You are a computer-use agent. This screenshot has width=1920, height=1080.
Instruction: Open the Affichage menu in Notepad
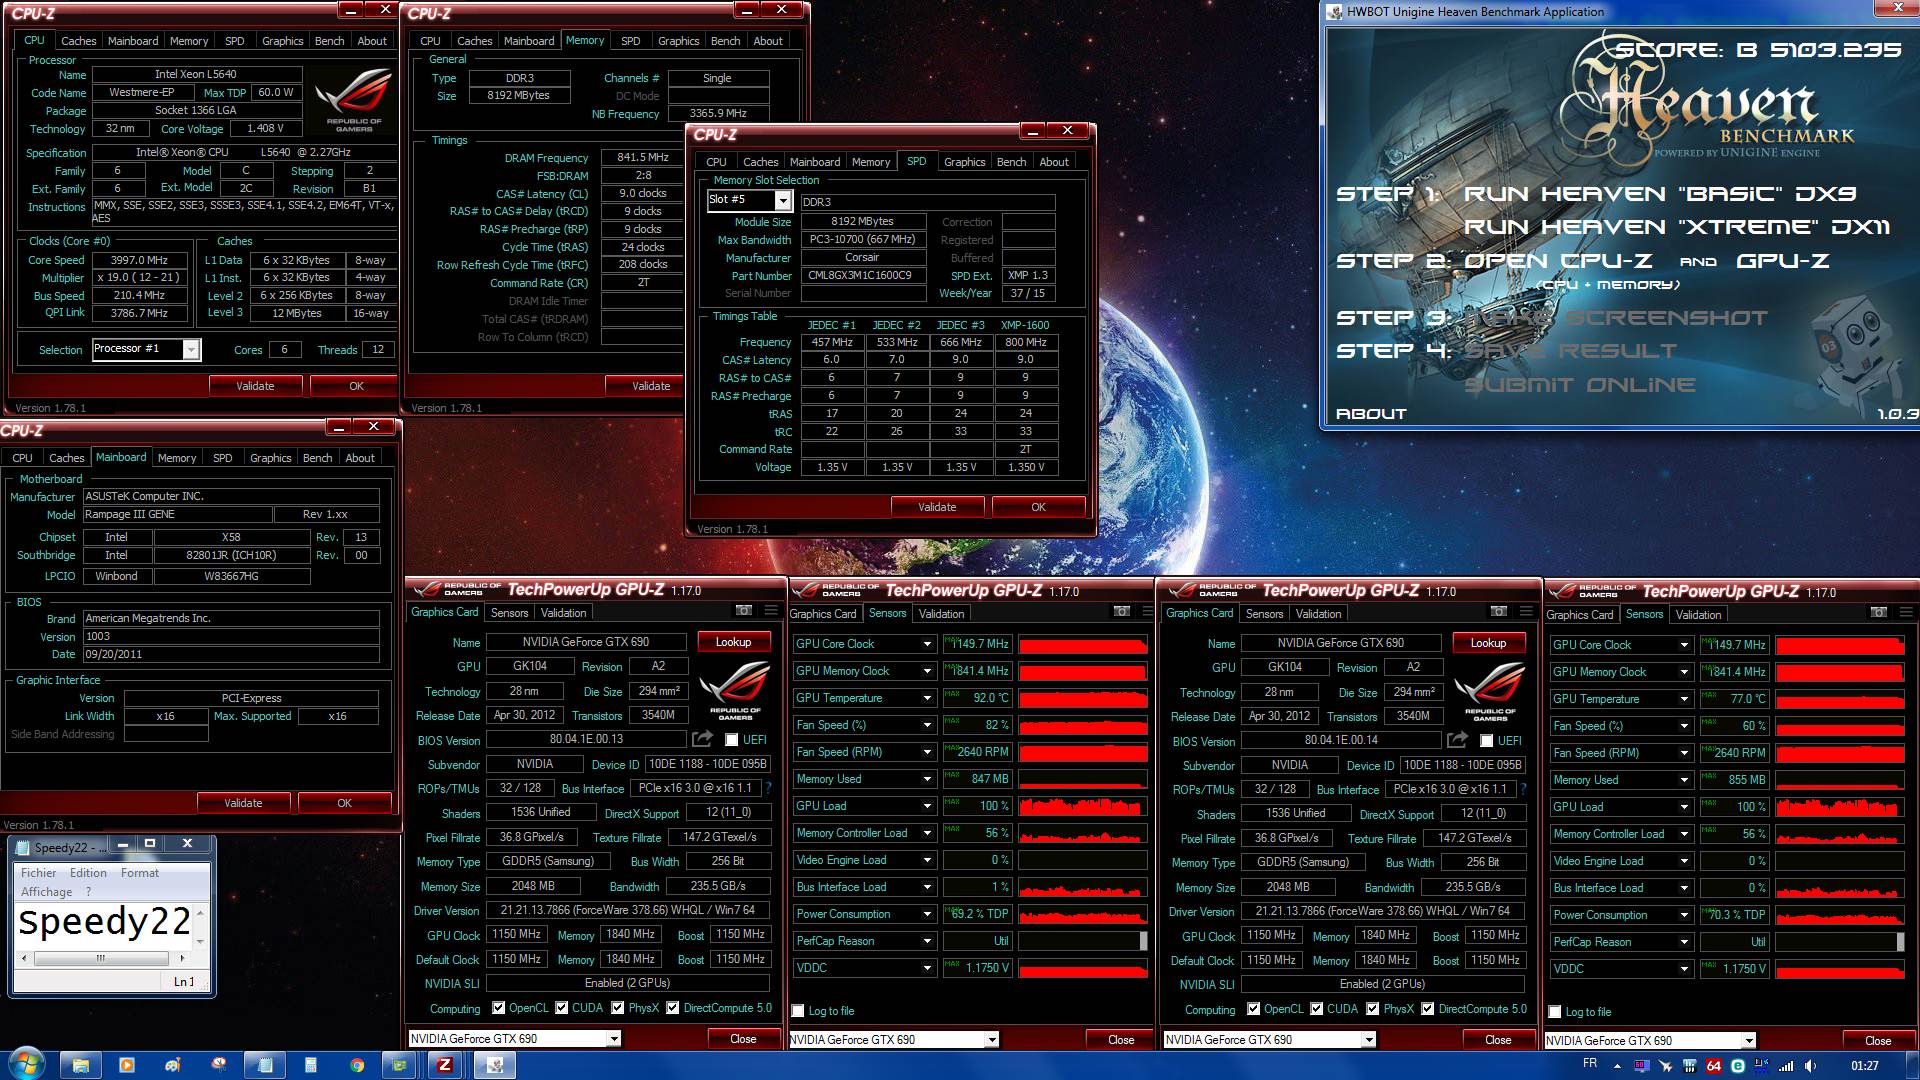pyautogui.click(x=46, y=892)
